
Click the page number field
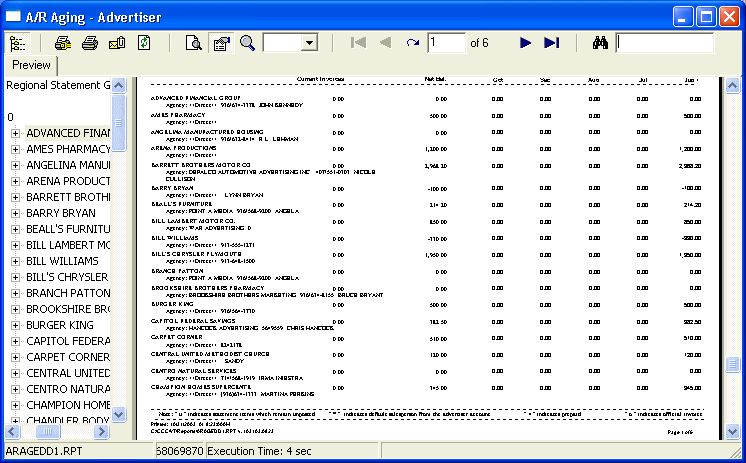(x=446, y=43)
